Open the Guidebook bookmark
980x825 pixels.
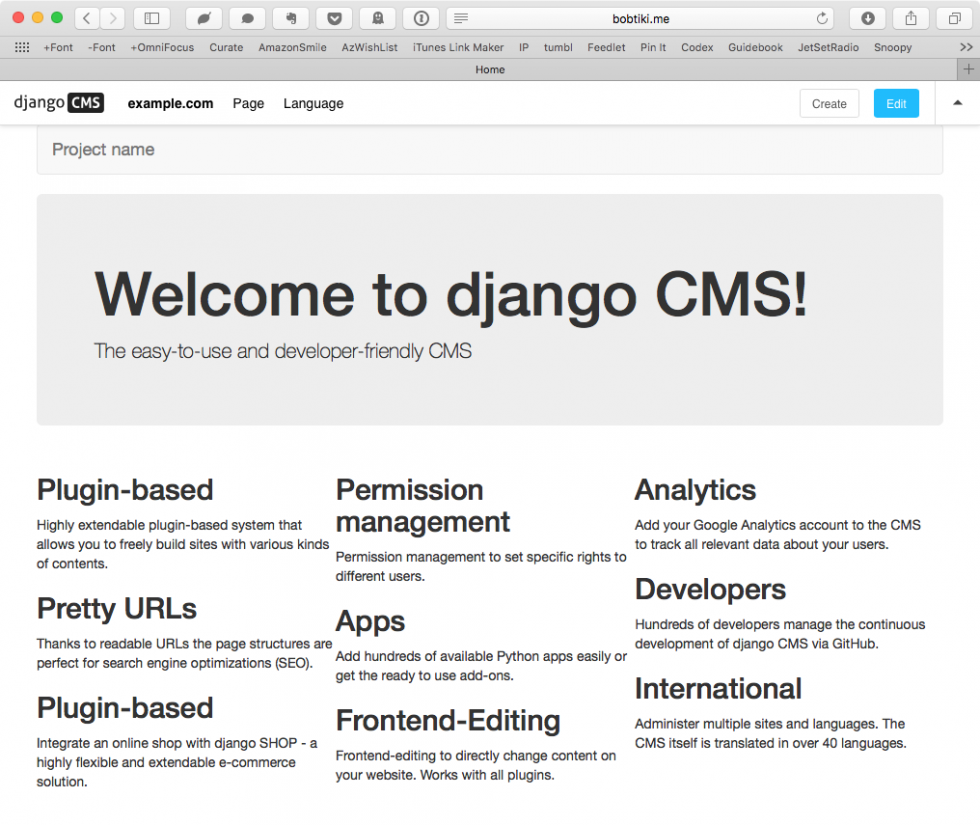(755, 48)
